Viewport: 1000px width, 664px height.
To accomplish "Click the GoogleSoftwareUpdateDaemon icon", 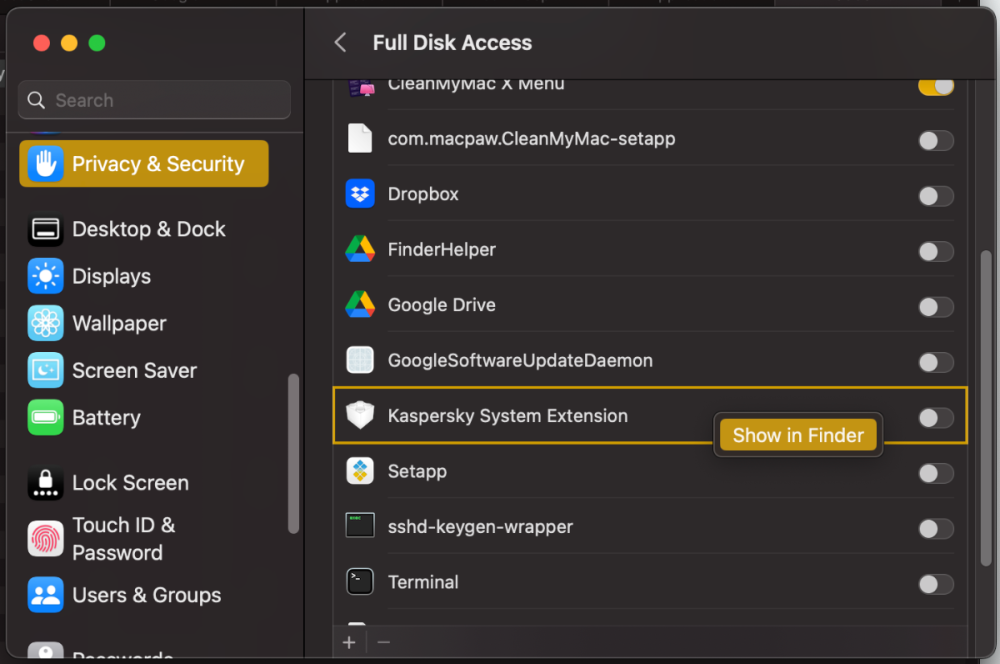I will click(x=360, y=360).
